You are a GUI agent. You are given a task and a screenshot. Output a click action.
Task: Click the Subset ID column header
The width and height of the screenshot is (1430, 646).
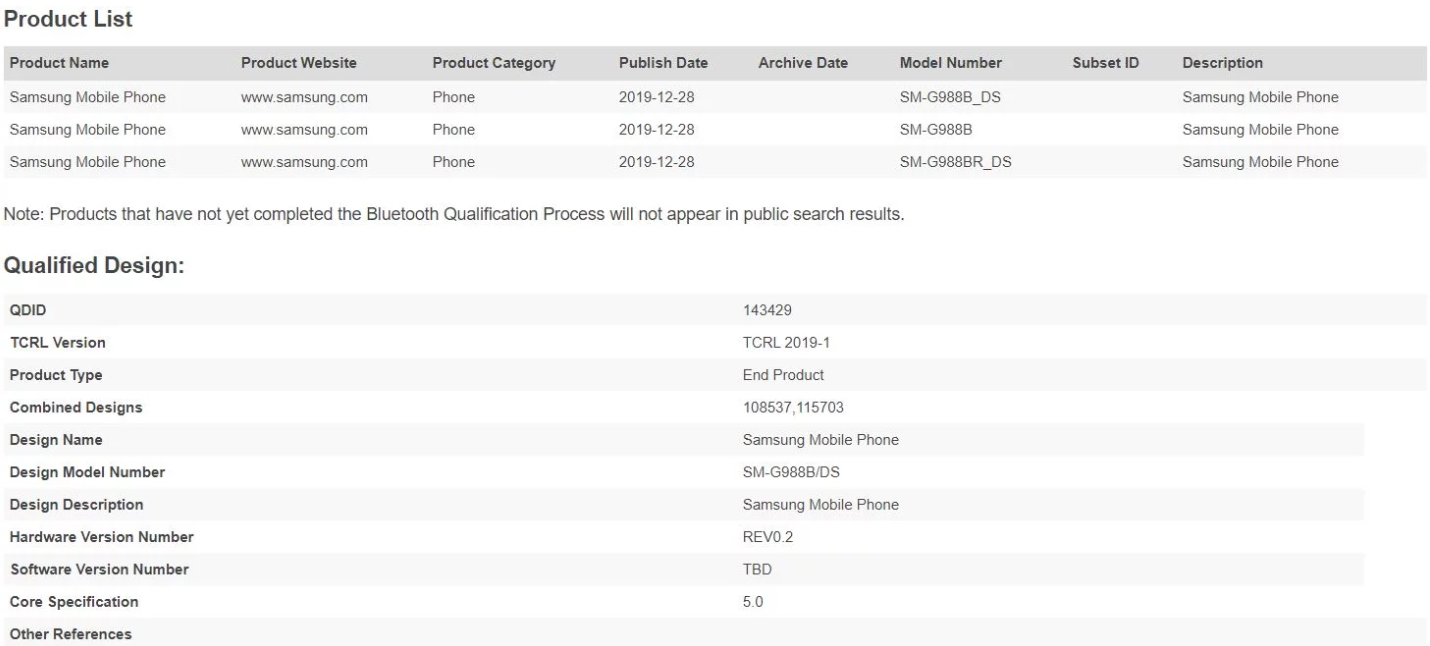[x=1105, y=63]
